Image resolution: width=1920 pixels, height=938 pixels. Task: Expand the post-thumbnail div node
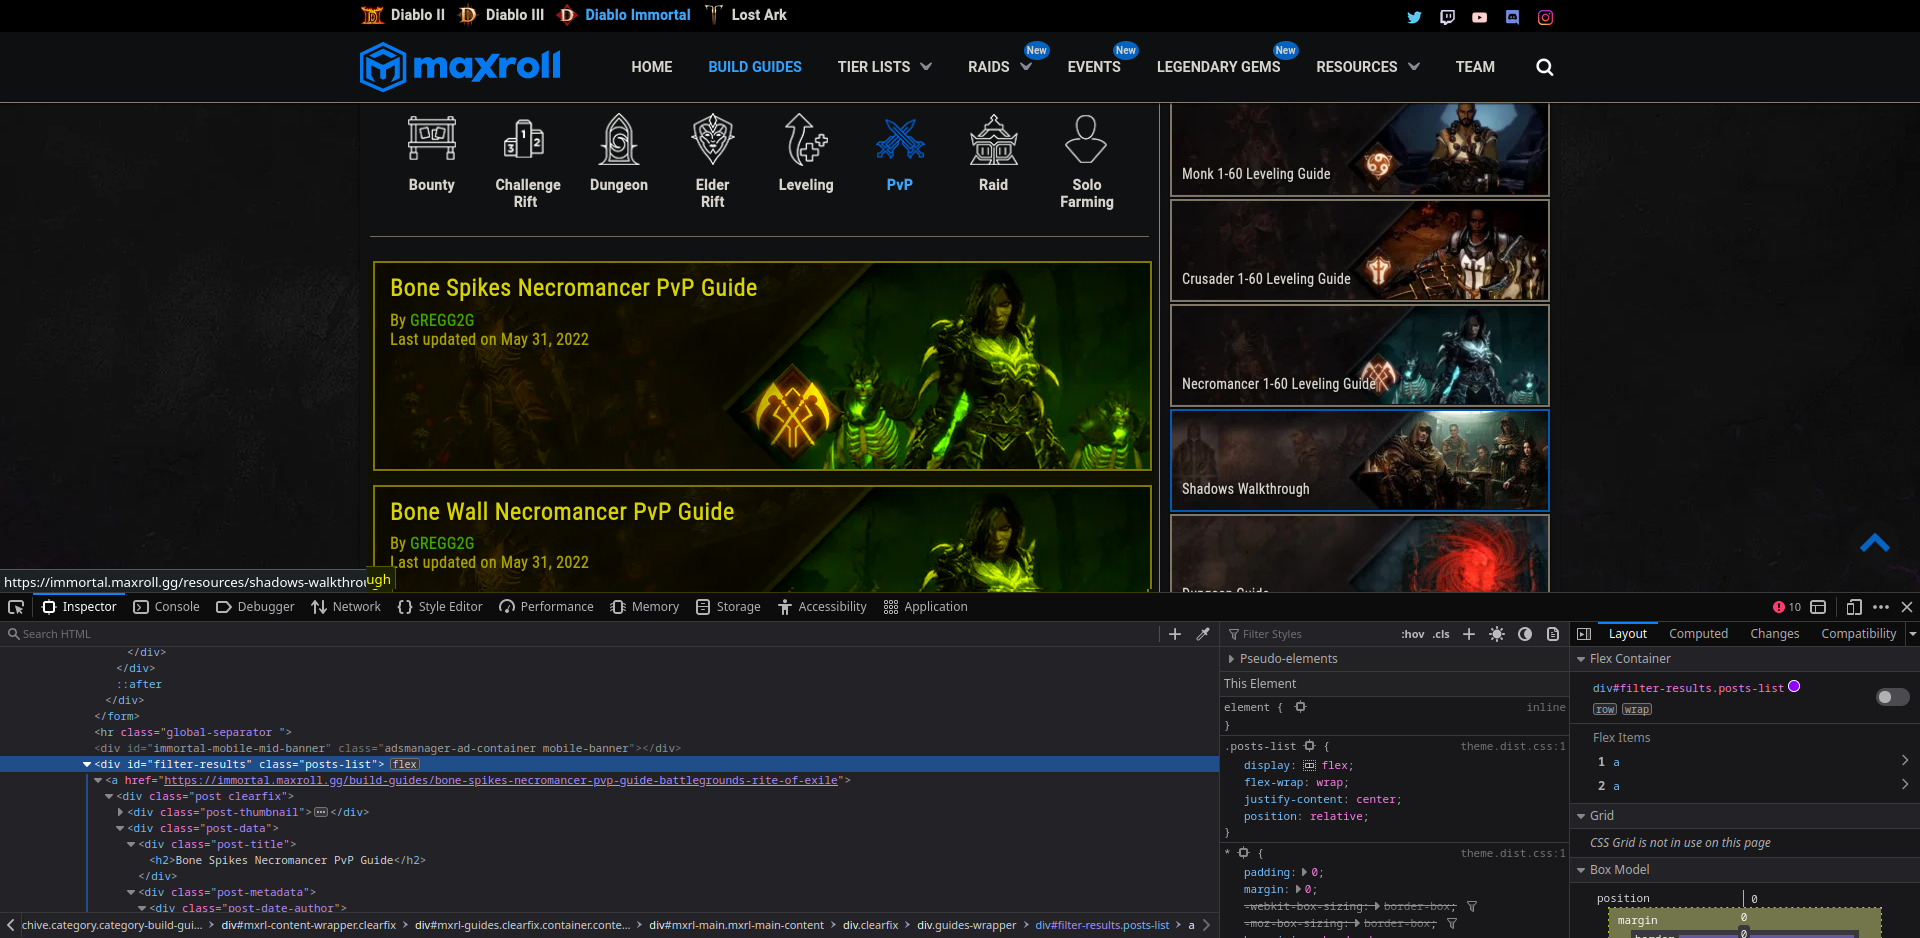click(x=121, y=812)
